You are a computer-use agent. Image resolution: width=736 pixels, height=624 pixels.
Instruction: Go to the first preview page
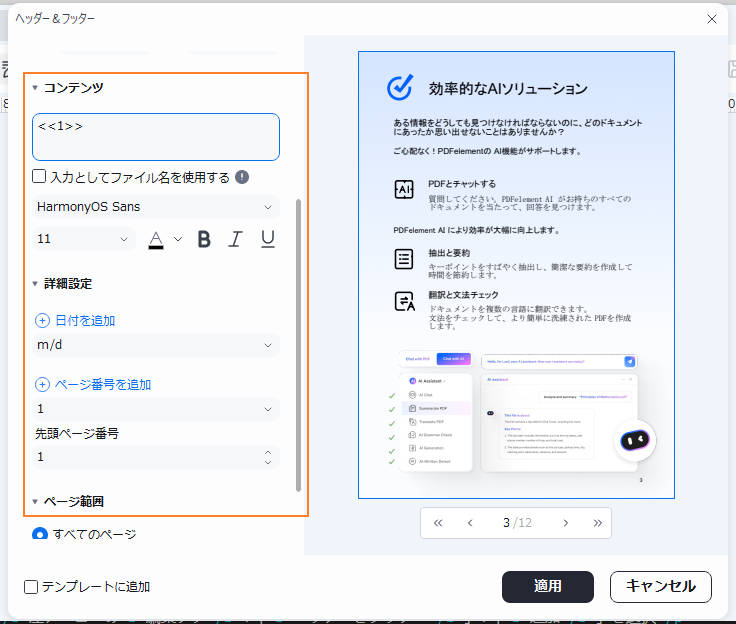coord(438,523)
